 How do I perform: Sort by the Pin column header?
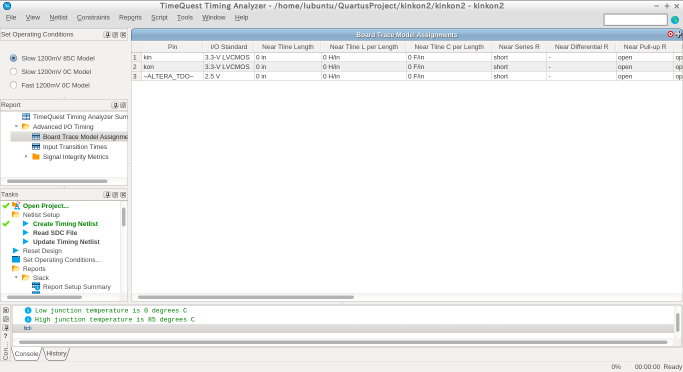click(172, 47)
